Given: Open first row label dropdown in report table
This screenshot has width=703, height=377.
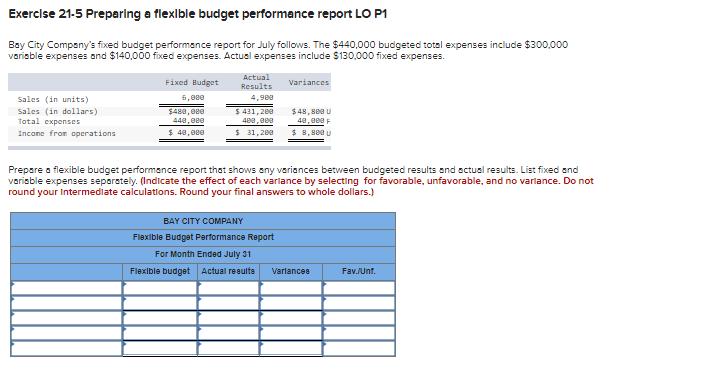Looking at the screenshot, I should [67, 288].
